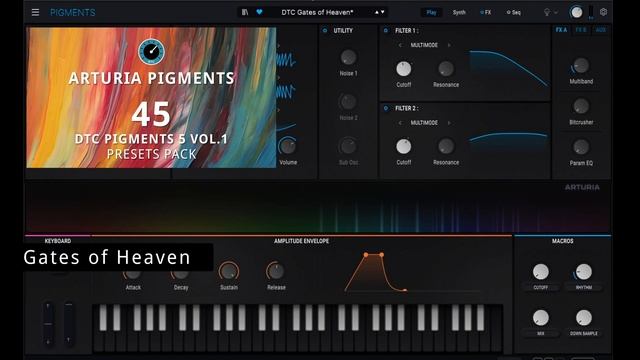Viewport: 640px width, 360px height.
Task: Click the Filter 1 response curve display
Action: click(509, 69)
